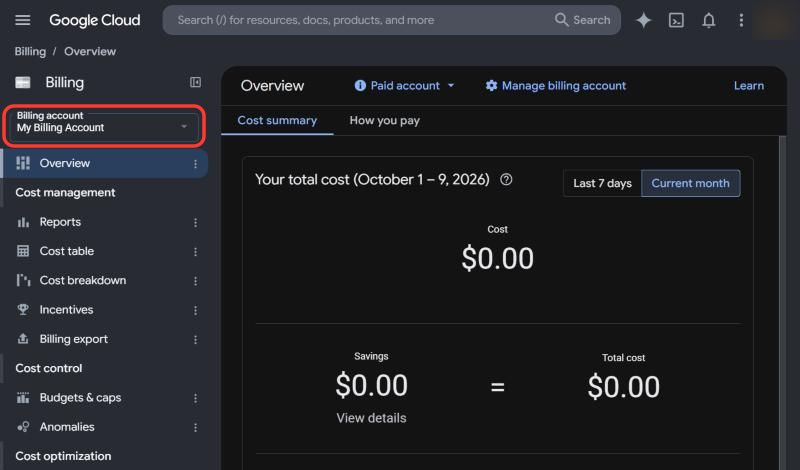The width and height of the screenshot is (800, 470).
Task: Click View details under Savings
Action: coord(371,418)
